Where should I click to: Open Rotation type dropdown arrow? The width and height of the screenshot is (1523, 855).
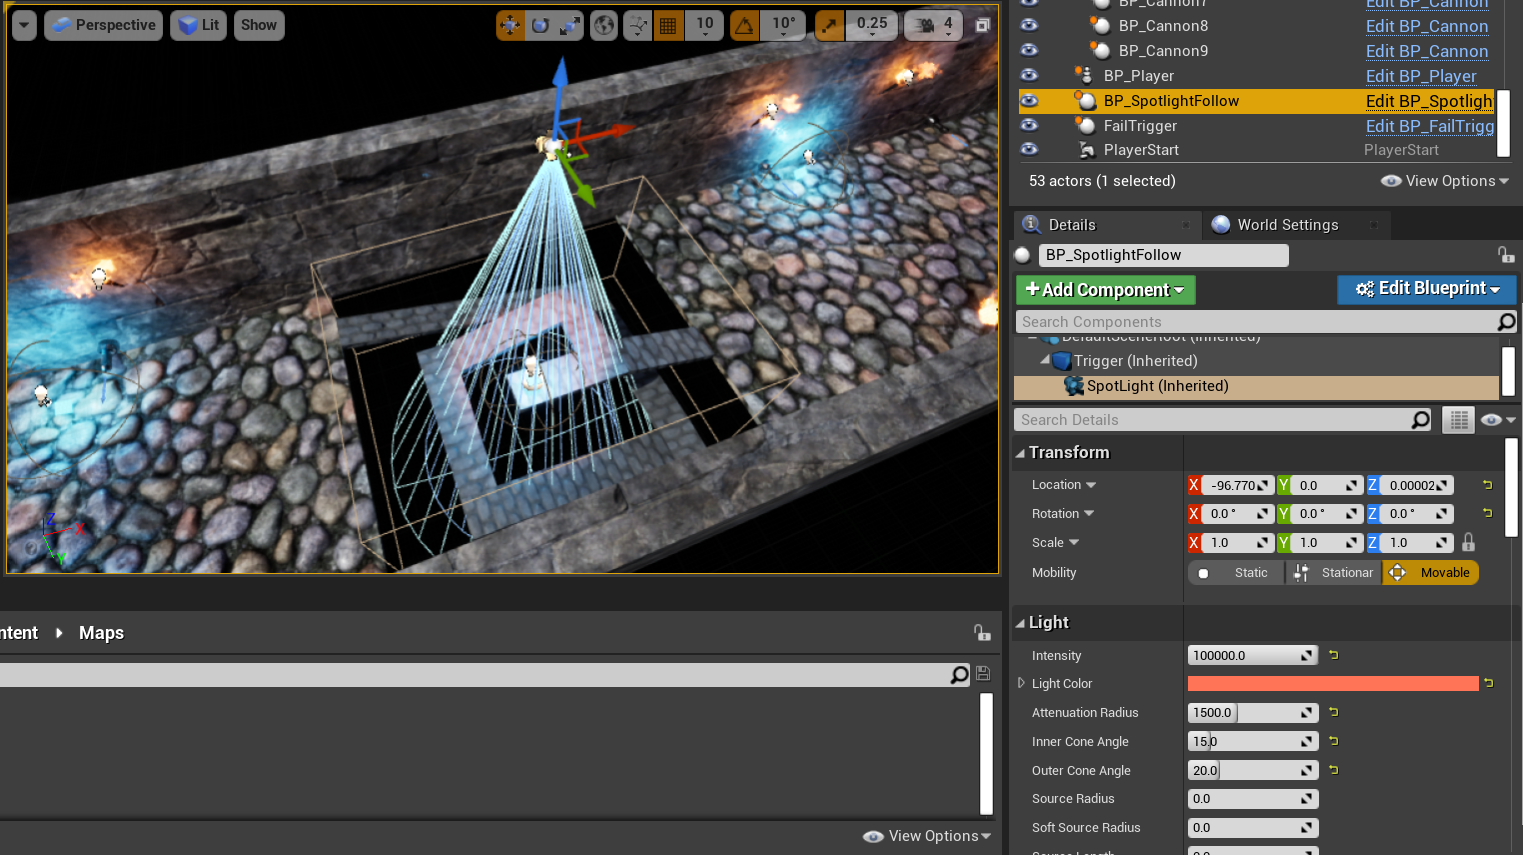[x=1089, y=514]
